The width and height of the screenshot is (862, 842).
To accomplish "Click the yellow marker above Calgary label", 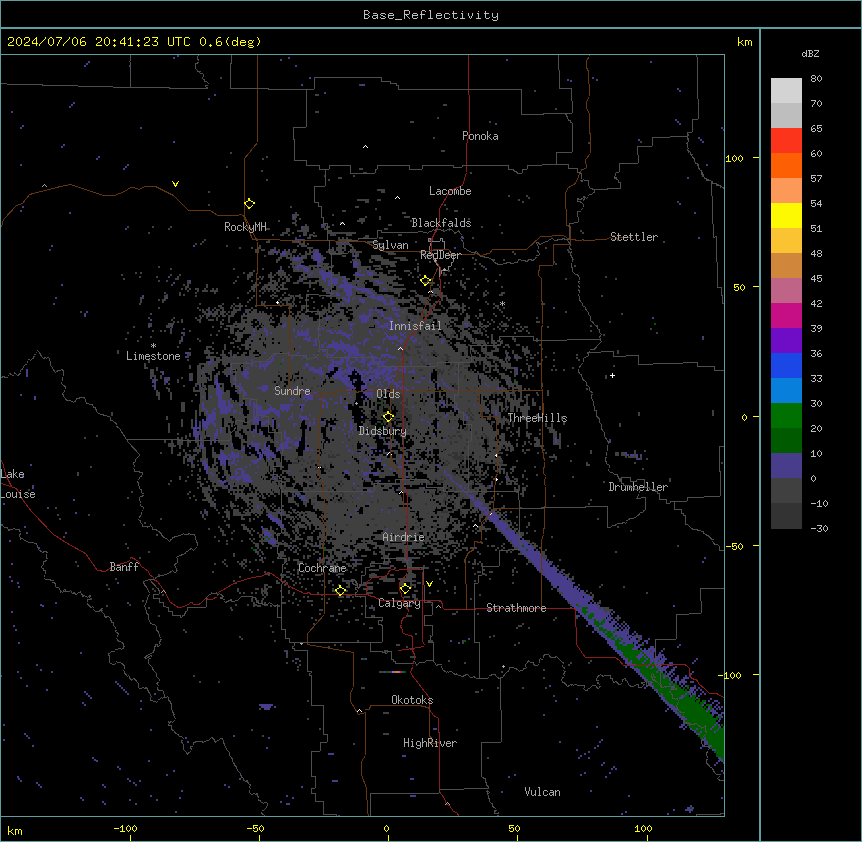I will pos(405,589).
